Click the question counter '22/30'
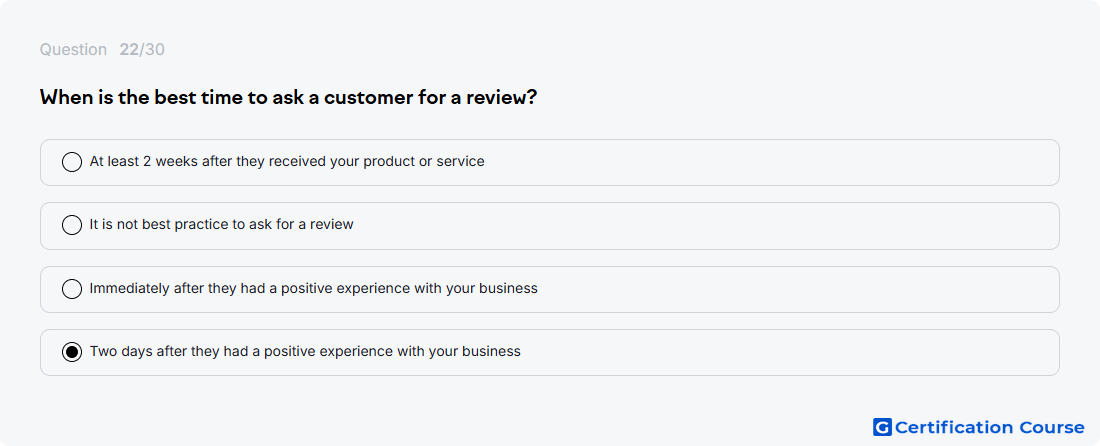This screenshot has width=1100, height=446. 142,50
